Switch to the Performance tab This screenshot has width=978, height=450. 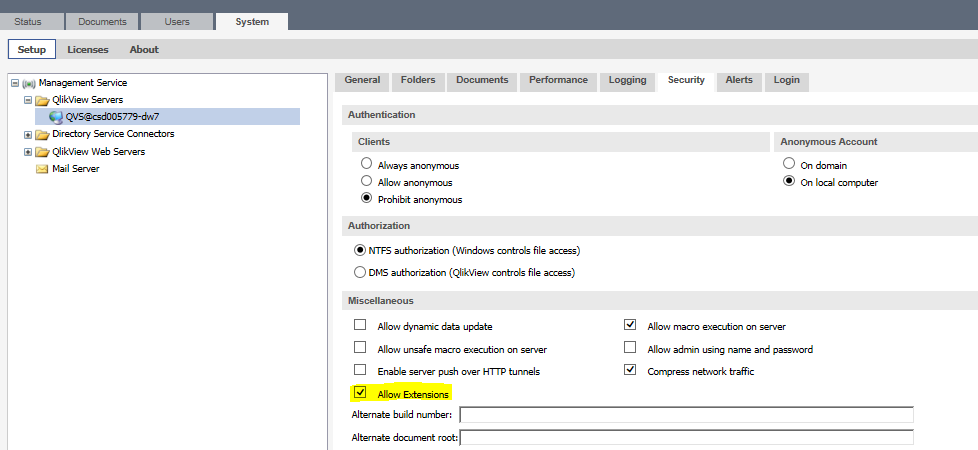[x=558, y=80]
